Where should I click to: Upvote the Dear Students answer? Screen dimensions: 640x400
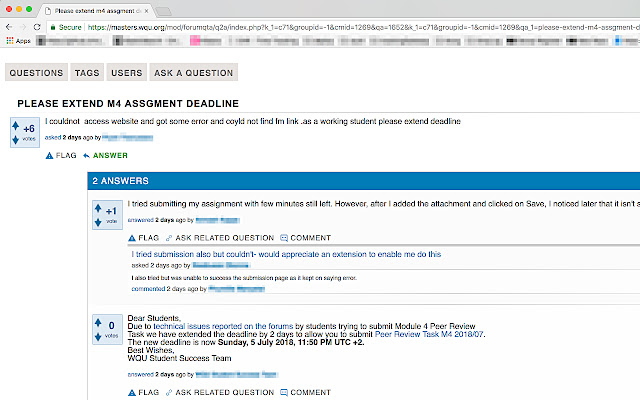[98, 322]
